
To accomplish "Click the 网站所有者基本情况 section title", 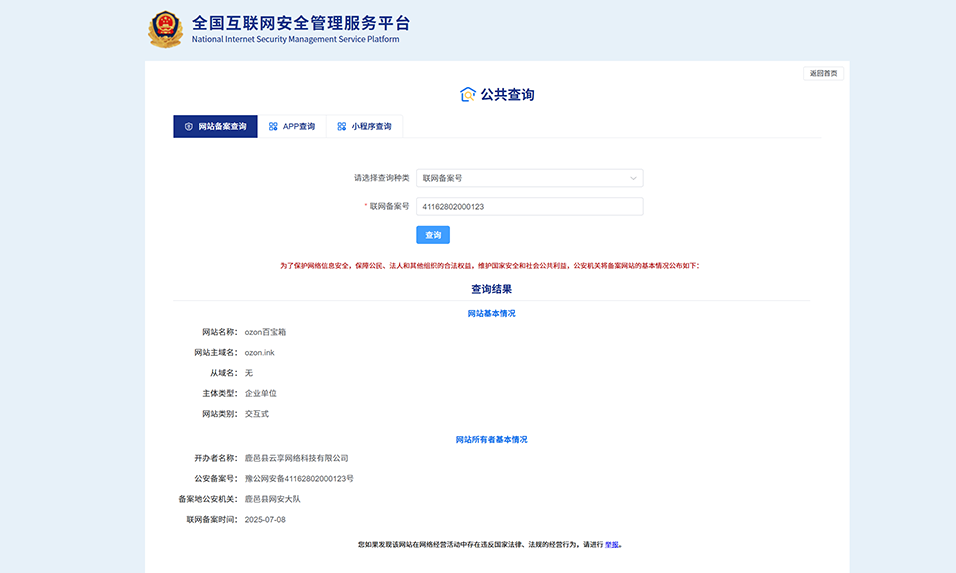I will pos(491,440).
